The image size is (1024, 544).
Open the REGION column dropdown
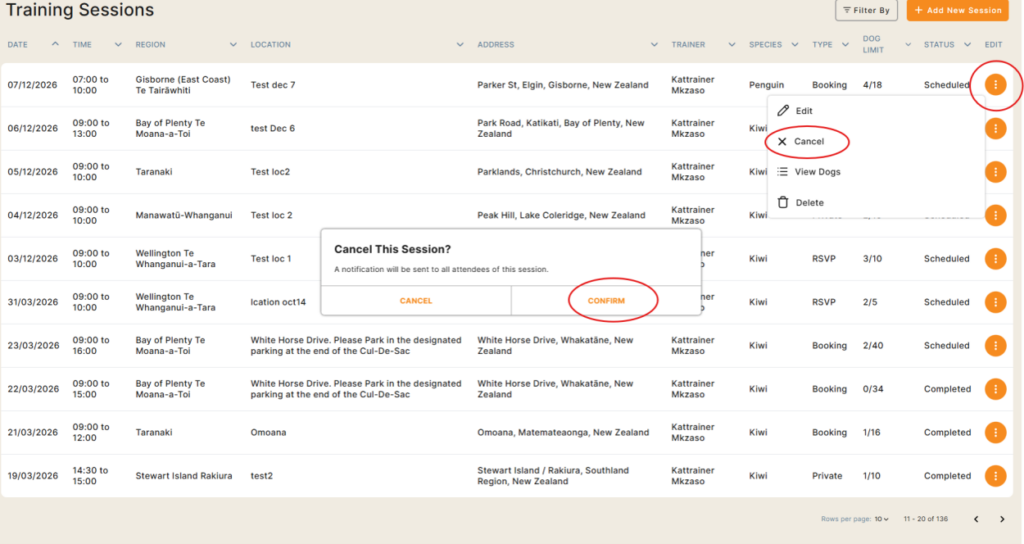233,44
